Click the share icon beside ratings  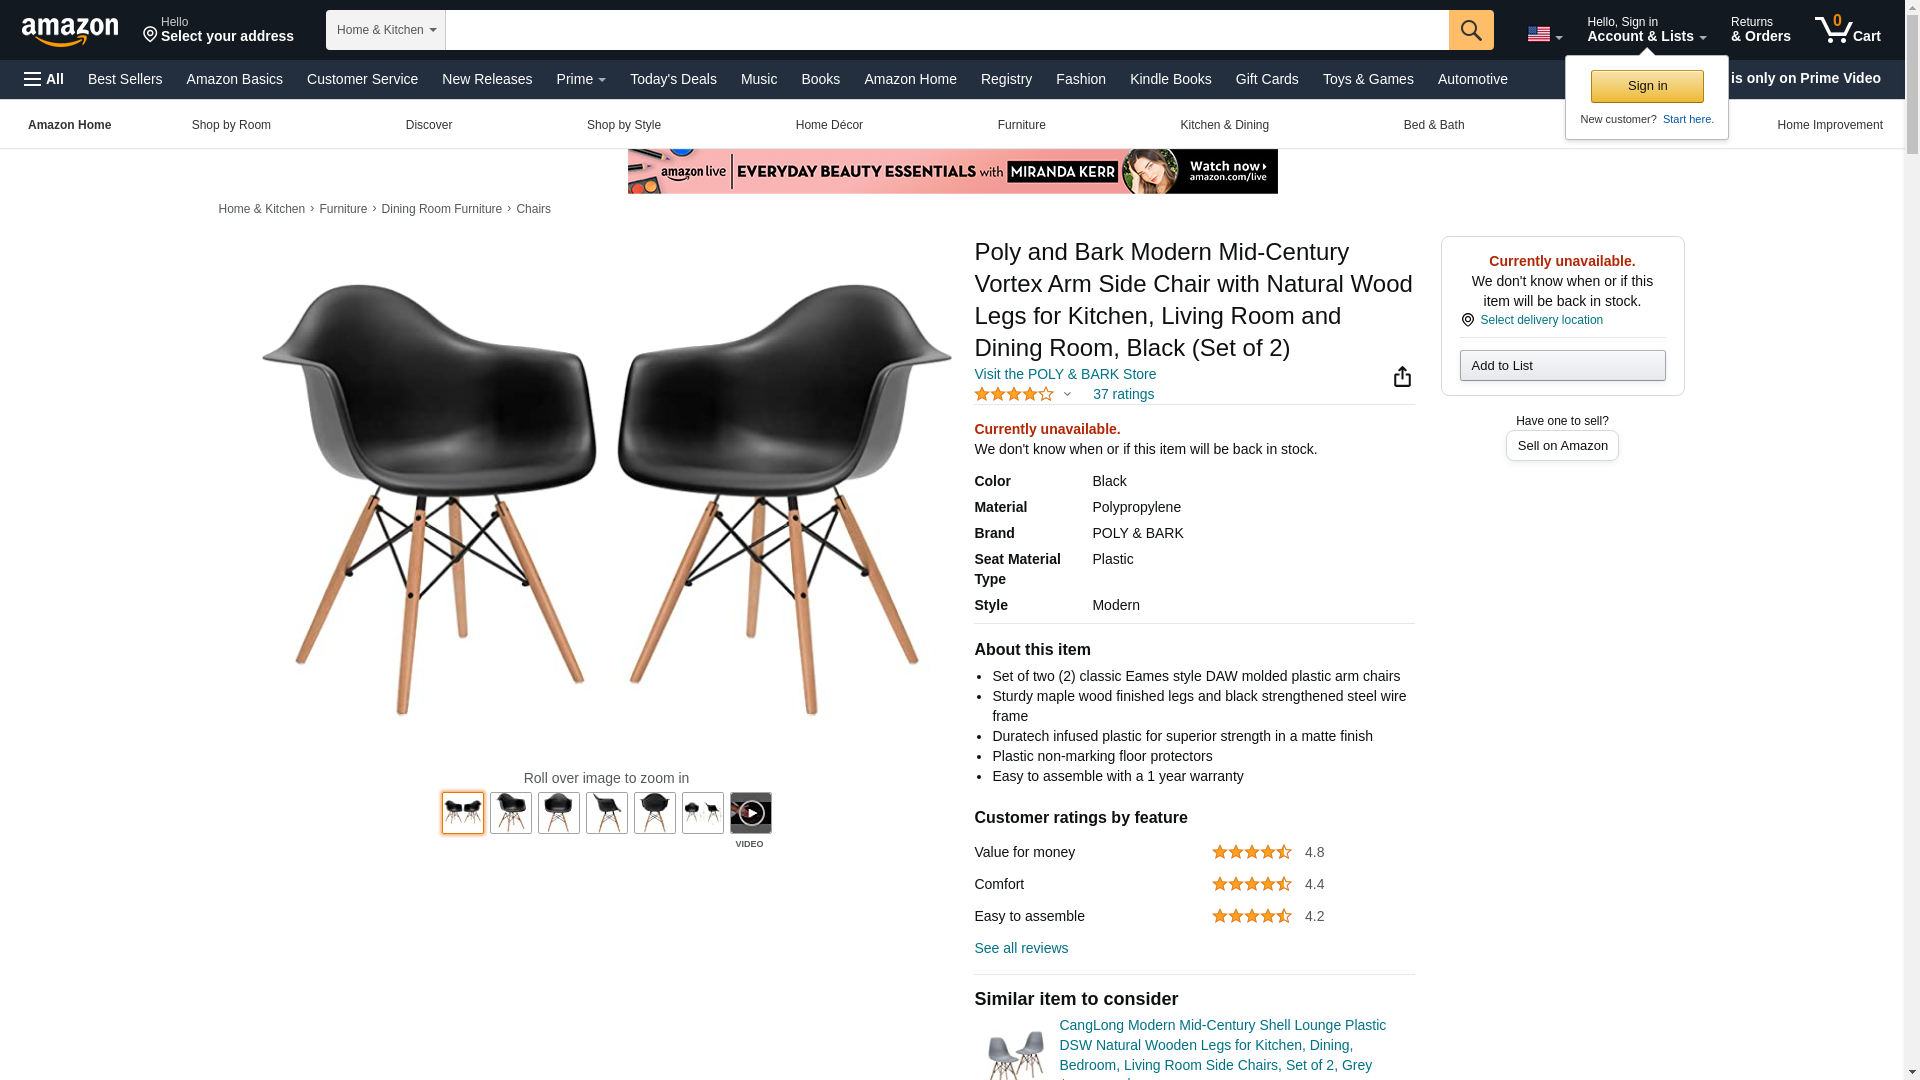(x=1402, y=376)
